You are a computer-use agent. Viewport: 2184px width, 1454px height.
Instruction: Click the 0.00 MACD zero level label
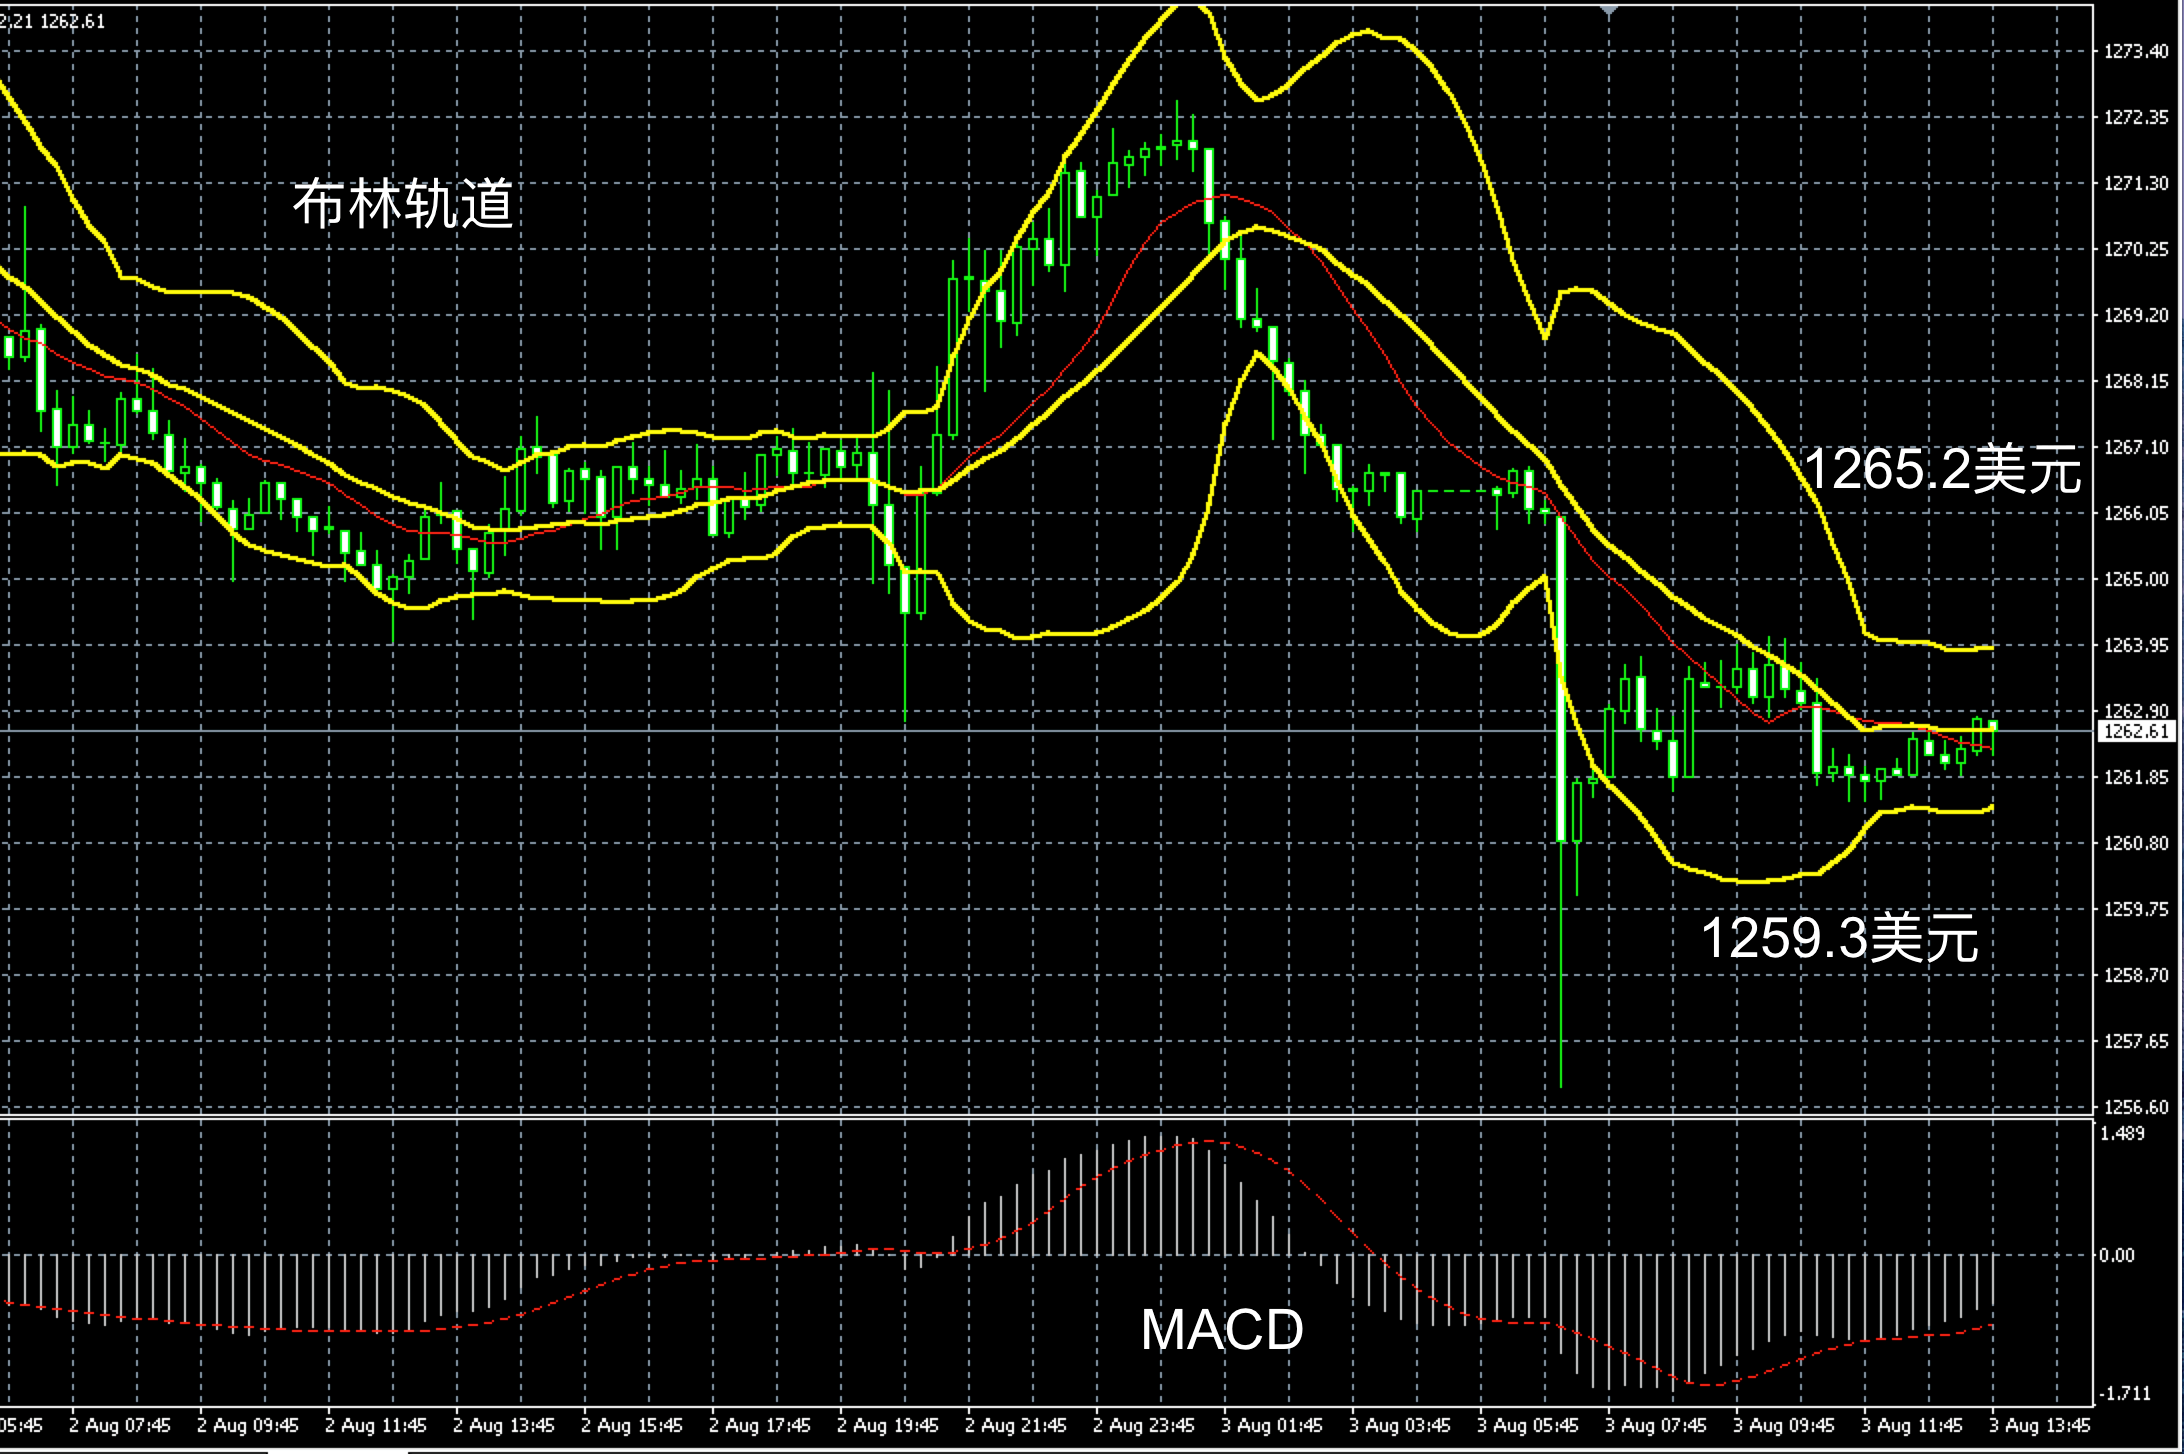[x=2117, y=1255]
